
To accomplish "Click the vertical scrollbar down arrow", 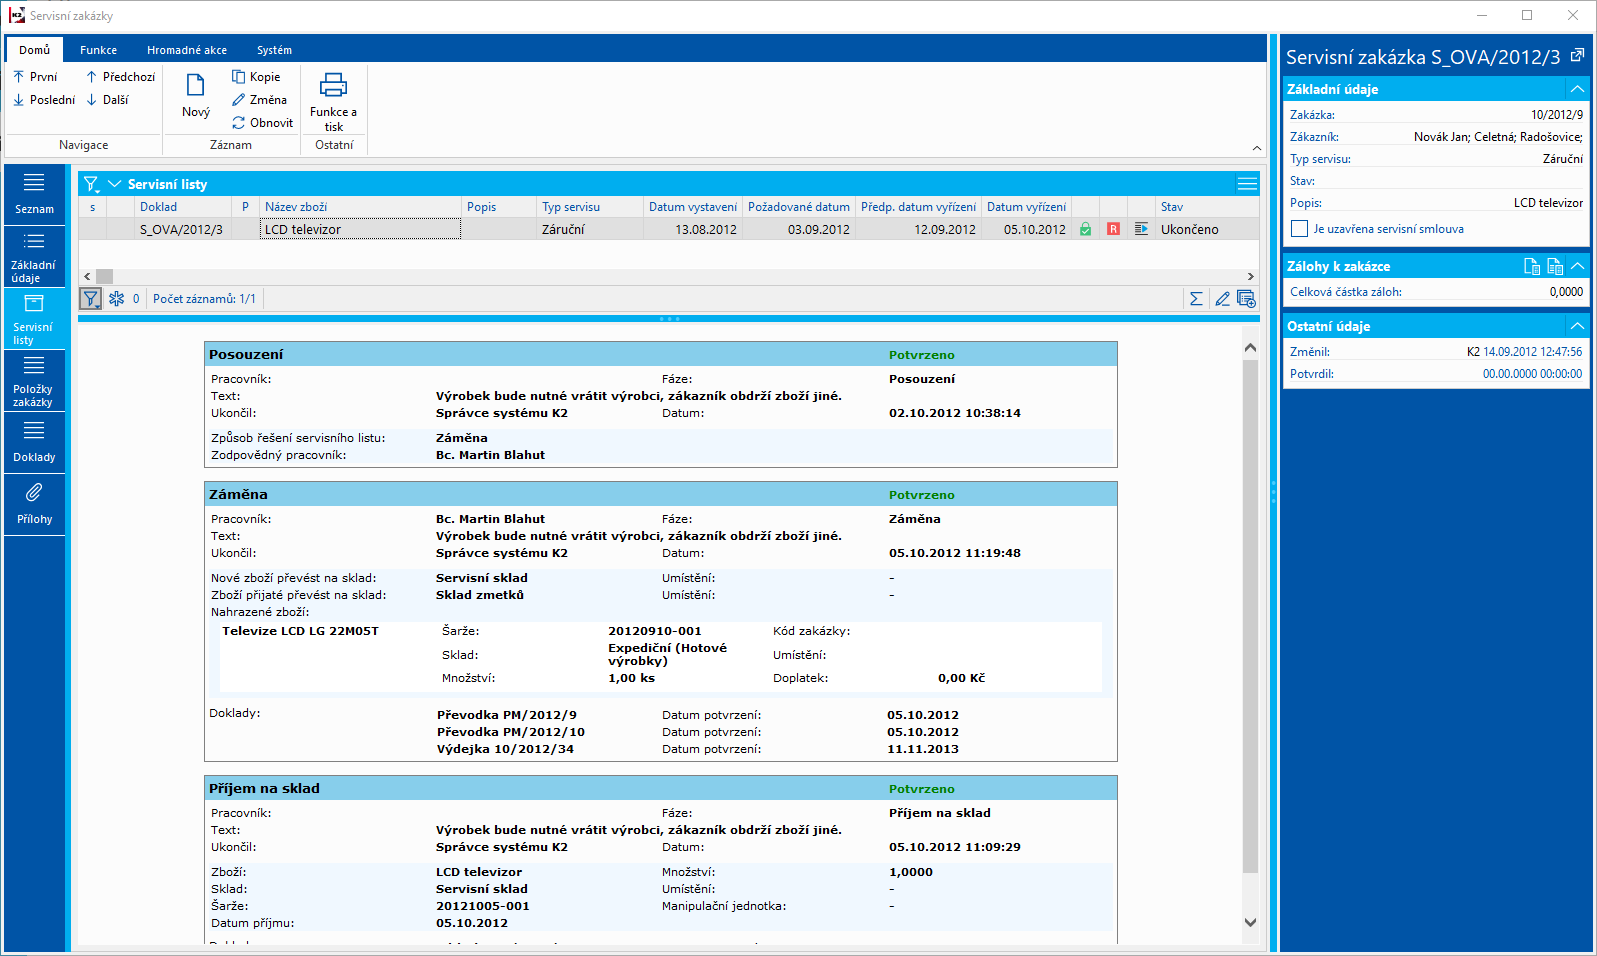I will click(x=1250, y=922).
